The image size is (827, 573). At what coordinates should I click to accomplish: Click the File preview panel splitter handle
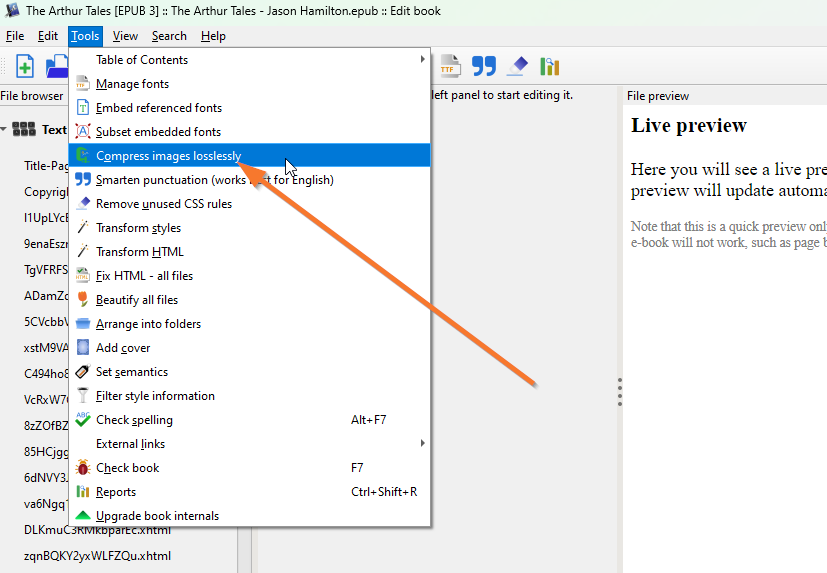coord(620,392)
